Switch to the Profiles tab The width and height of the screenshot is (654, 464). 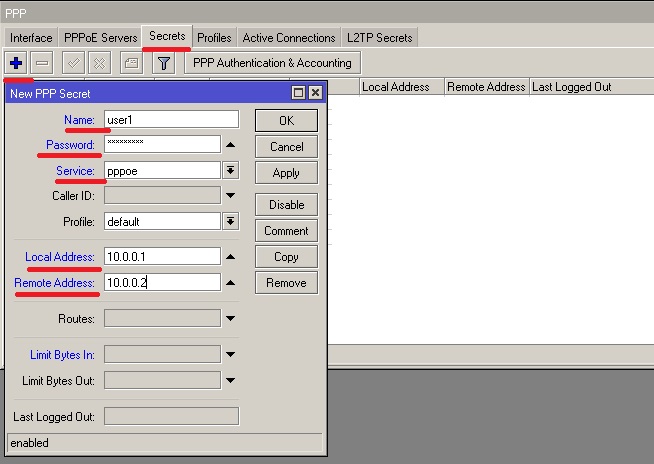[214, 38]
